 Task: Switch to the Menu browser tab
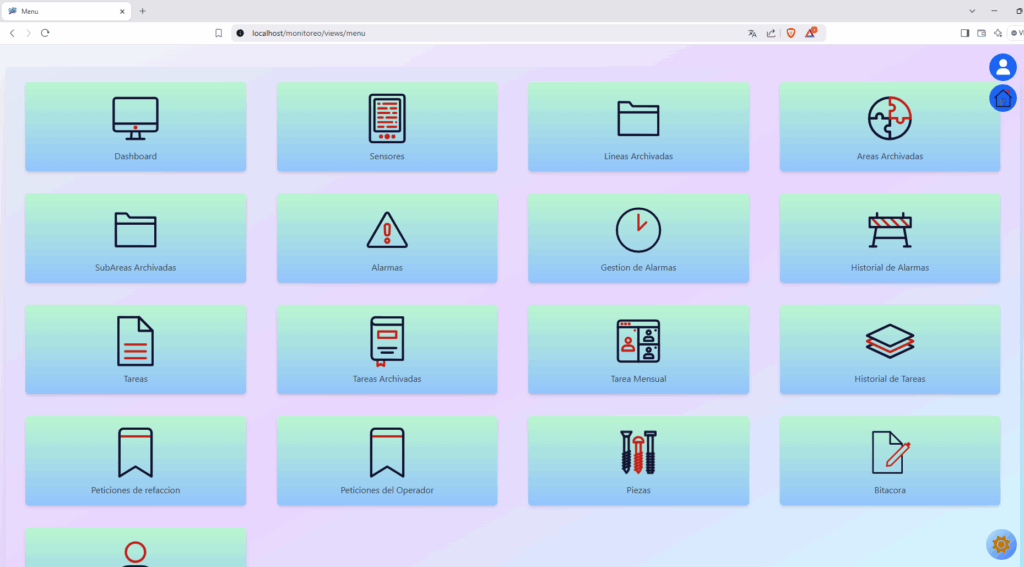pos(65,11)
